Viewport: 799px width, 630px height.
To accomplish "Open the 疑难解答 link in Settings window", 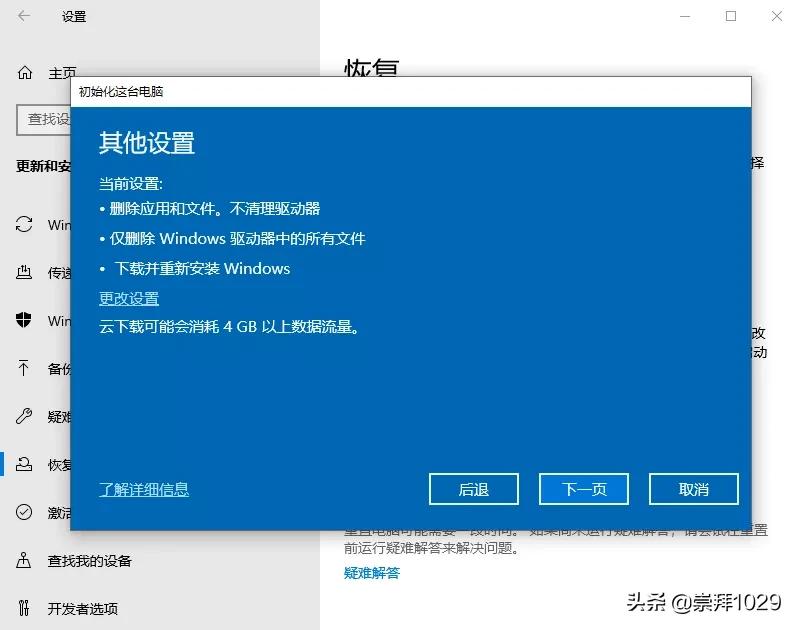I will (372, 573).
